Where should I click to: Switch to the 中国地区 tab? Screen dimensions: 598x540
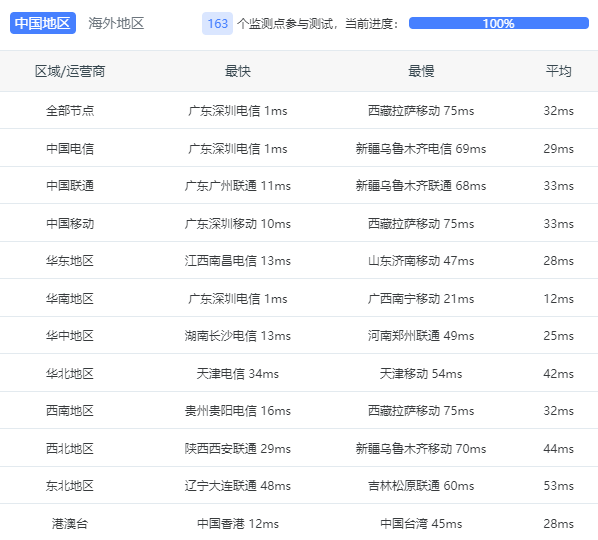point(43,23)
